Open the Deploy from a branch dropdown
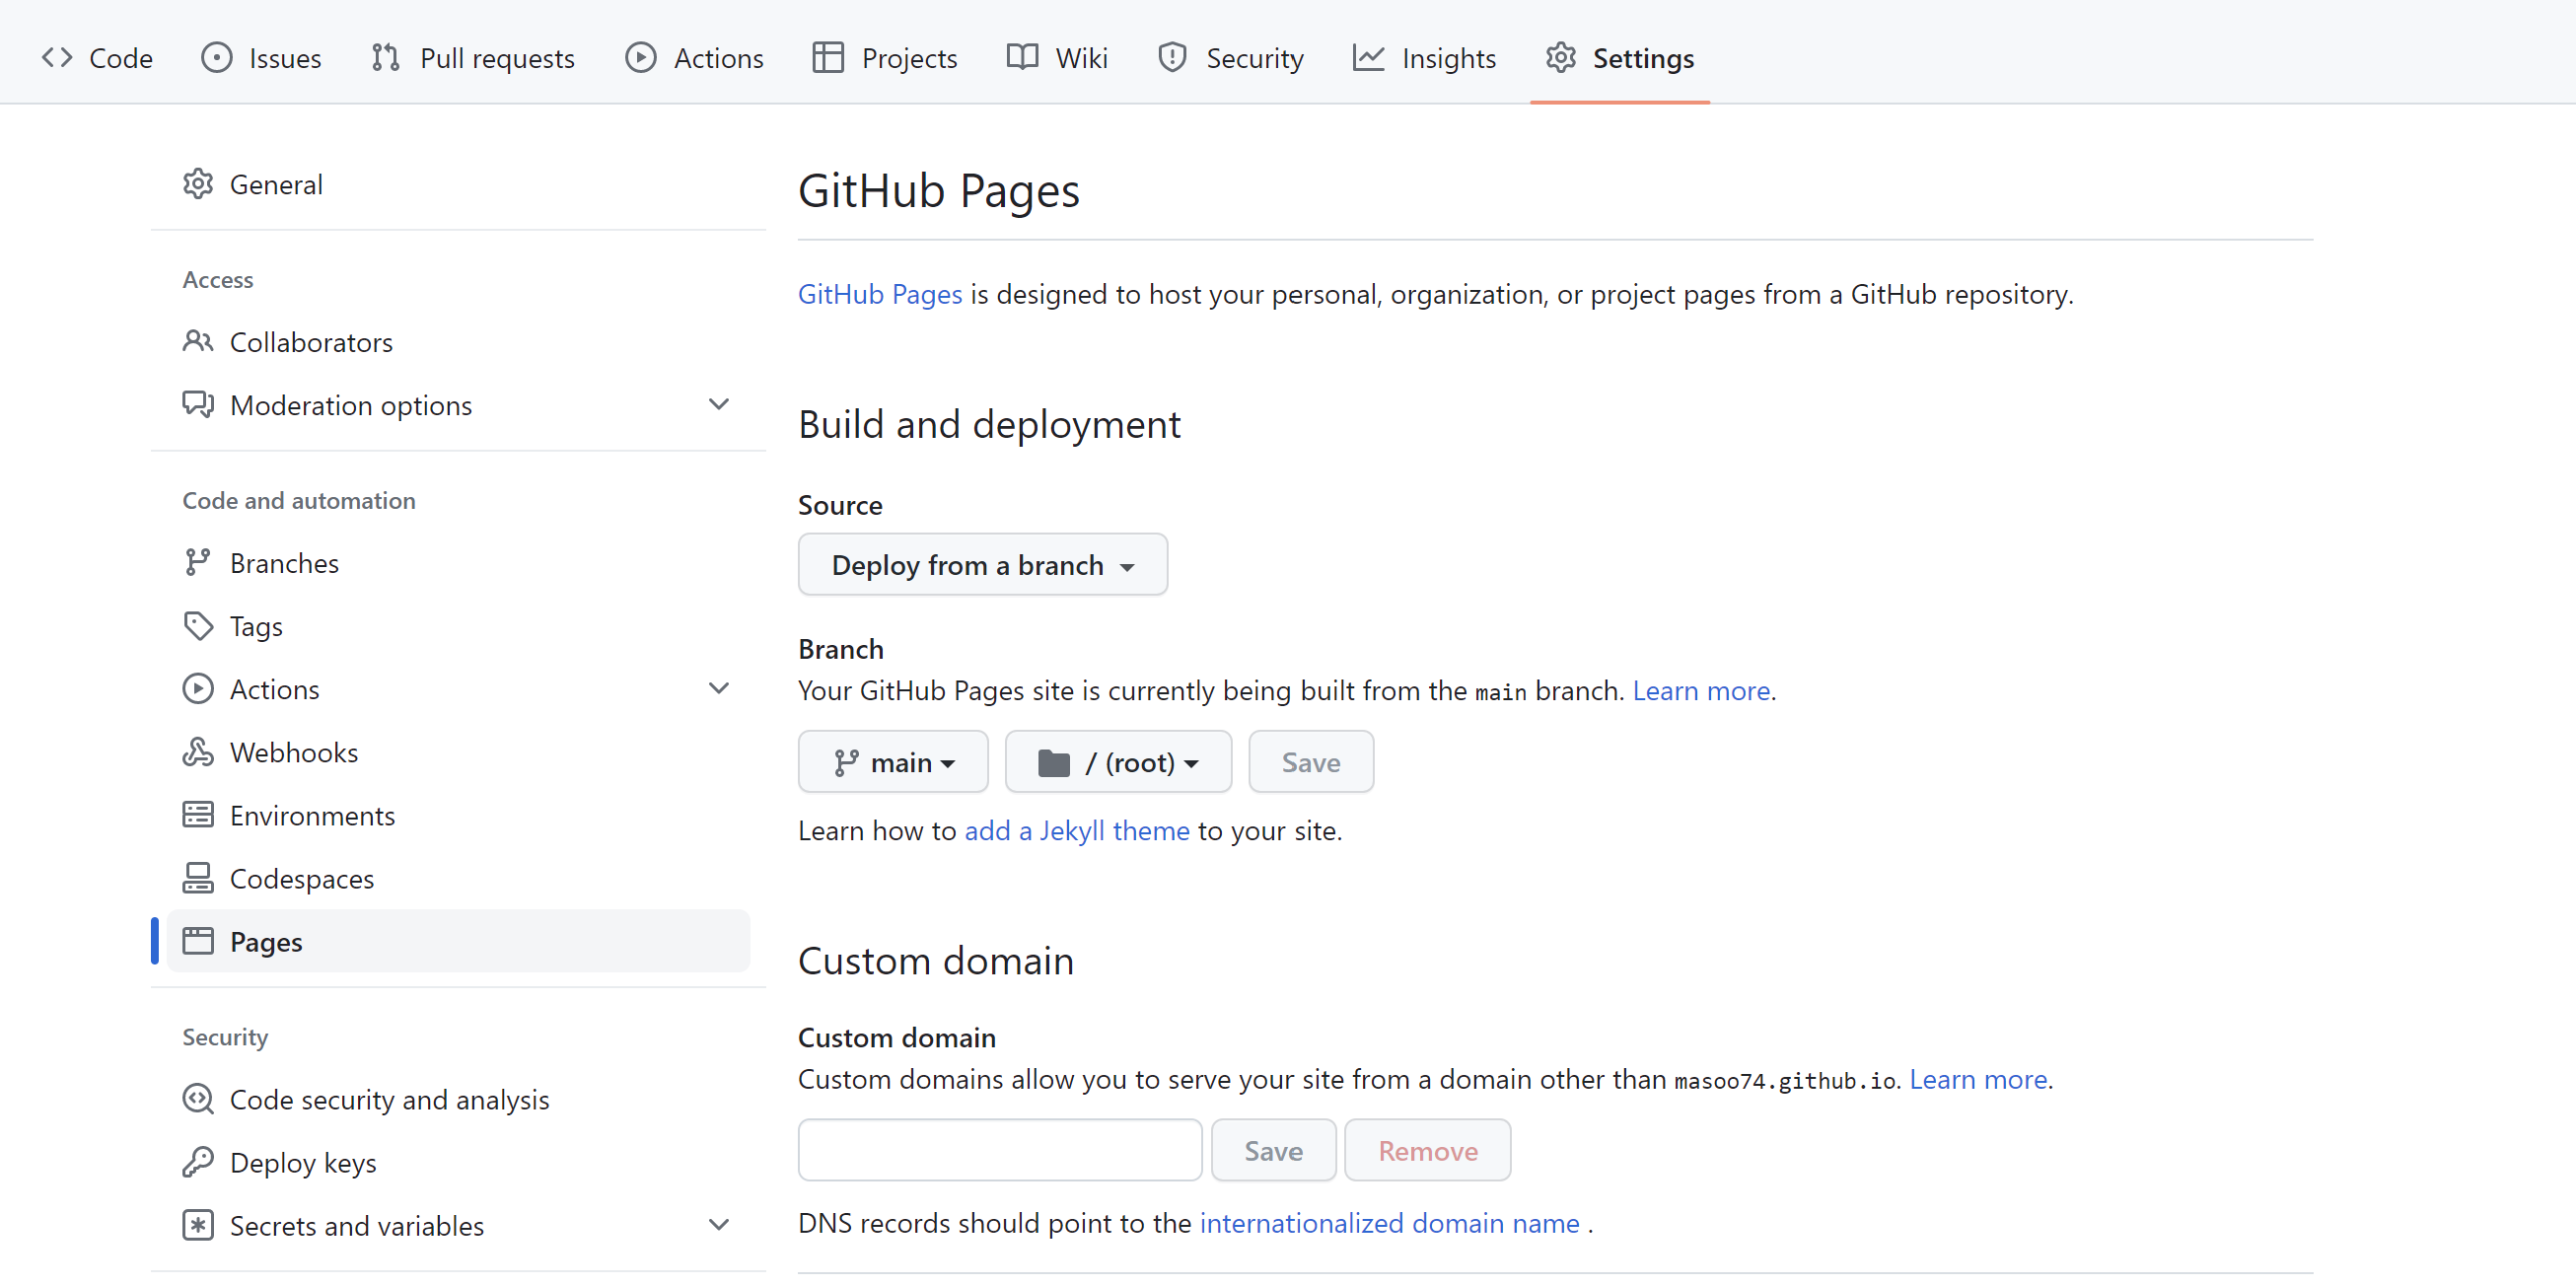The image size is (2576, 1286). point(983,565)
